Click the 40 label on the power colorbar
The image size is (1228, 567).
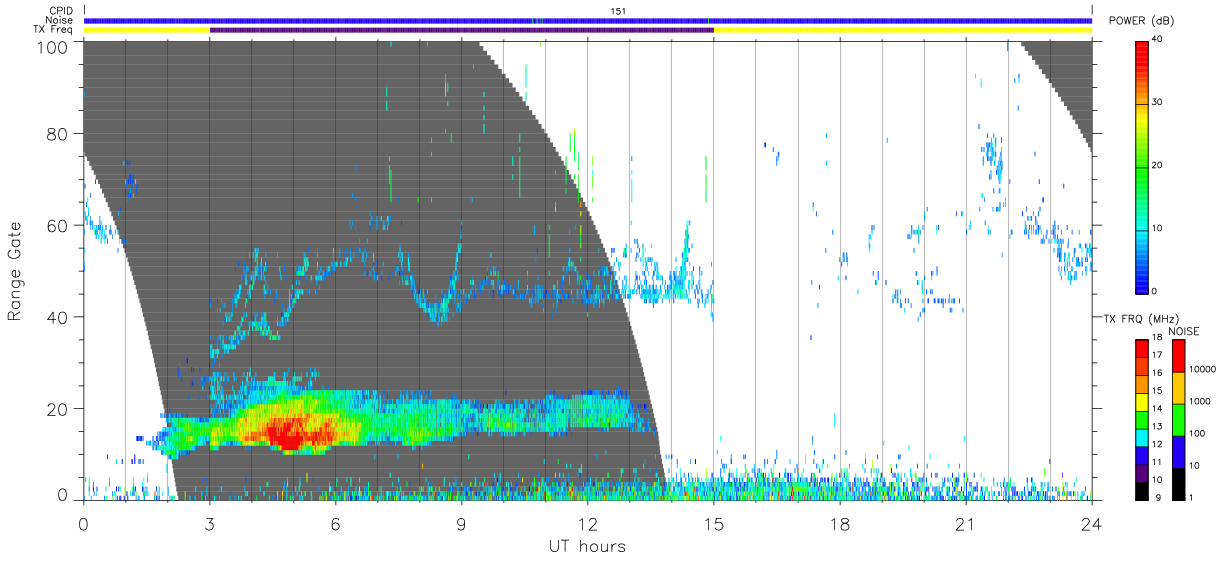[1159, 40]
